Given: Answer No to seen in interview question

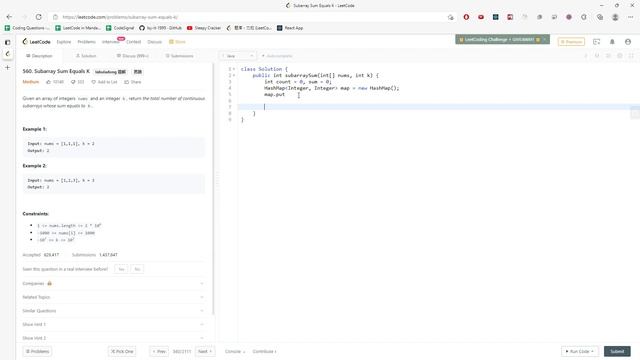Looking at the screenshot, I should click(137, 269).
